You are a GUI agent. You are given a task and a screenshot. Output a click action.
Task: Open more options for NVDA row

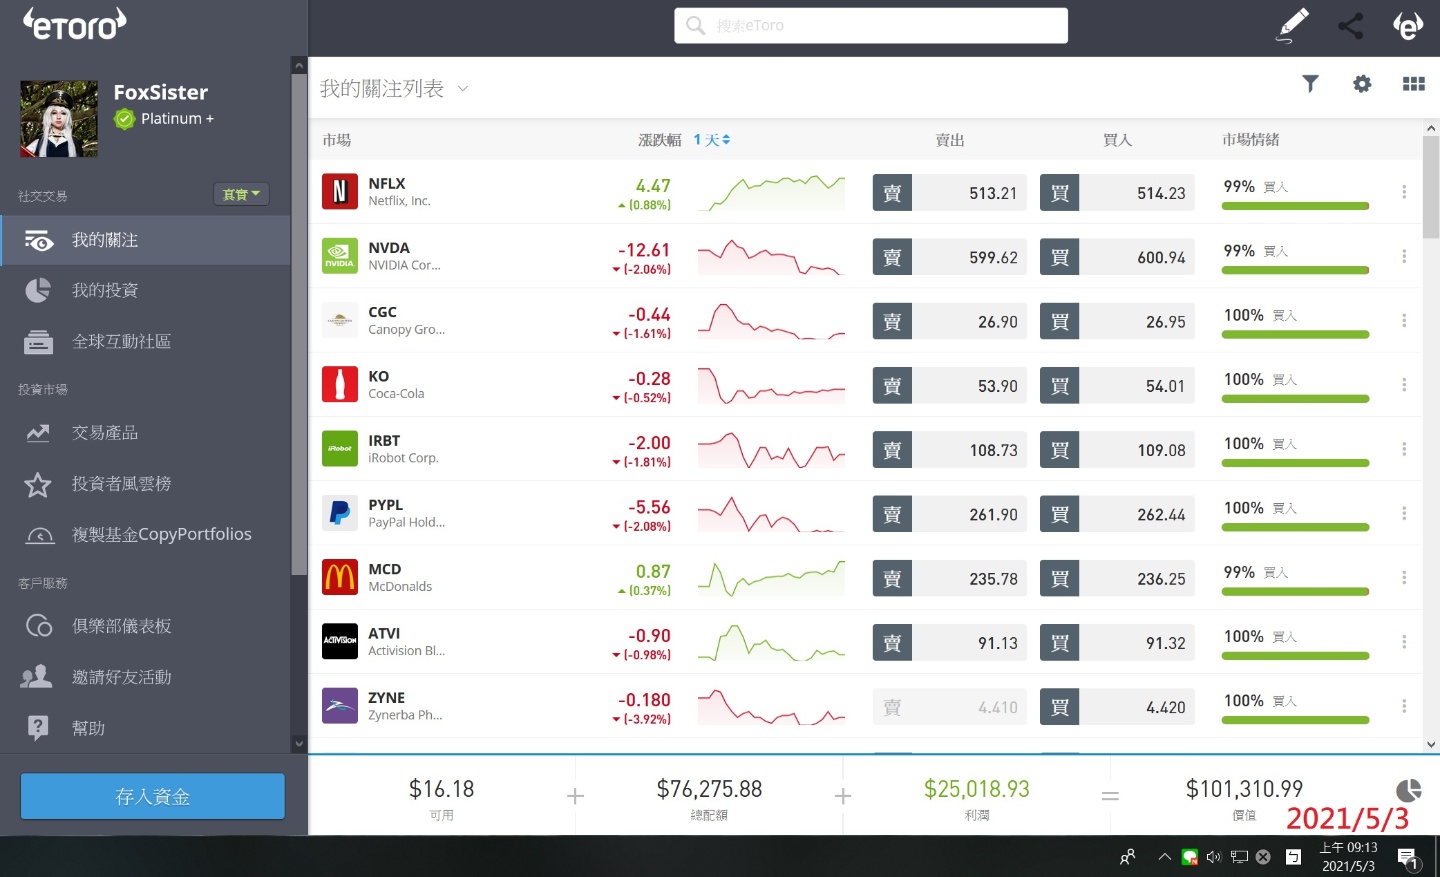(x=1404, y=256)
